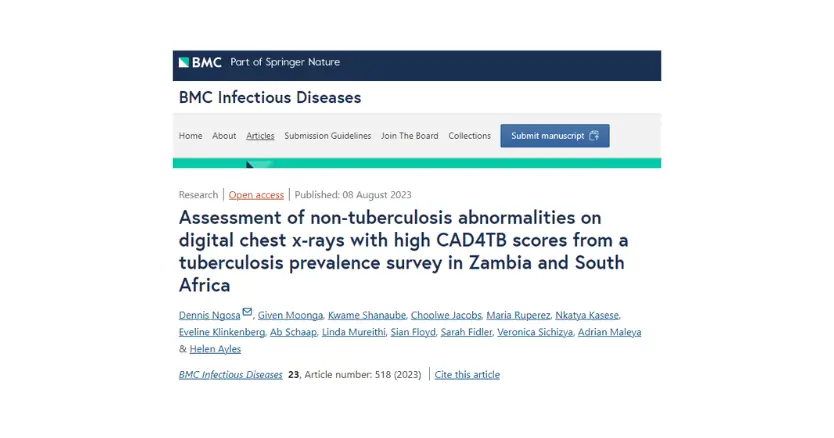Viewport: 834px width, 438px height.
Task: Open author Given Moonga's profile link
Action: 290,315
